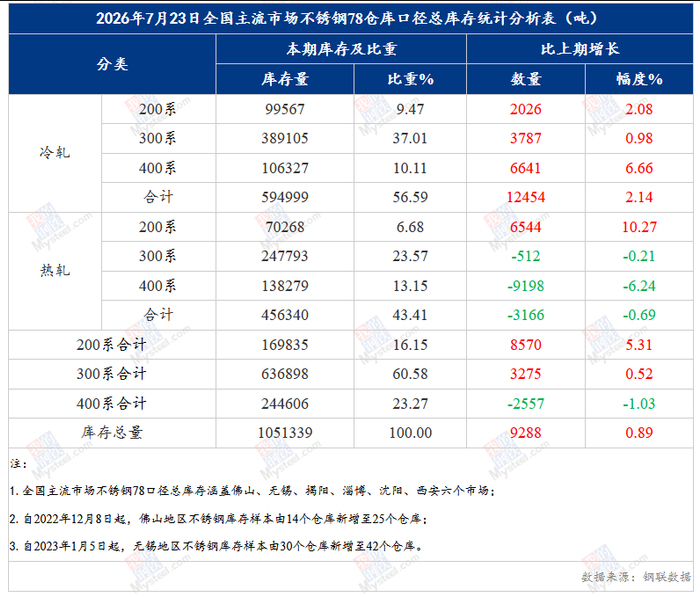The height and width of the screenshot is (597, 700).
Task: Click the 10.27 percentage cell
Action: click(x=639, y=227)
